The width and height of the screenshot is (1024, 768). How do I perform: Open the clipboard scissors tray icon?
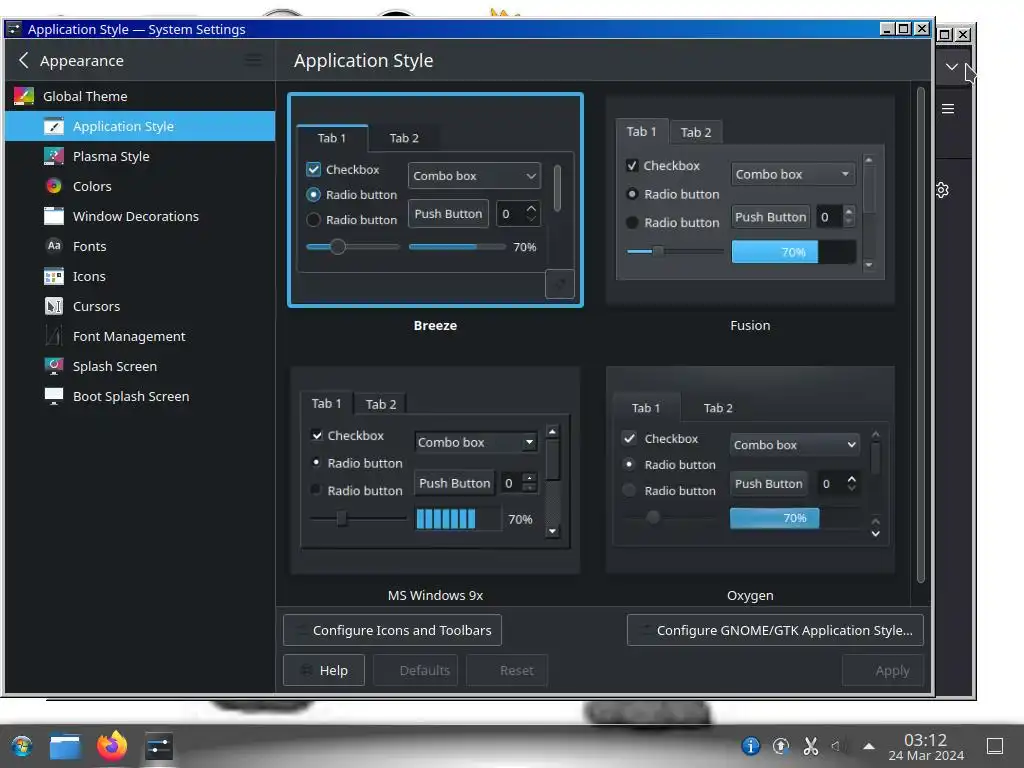point(810,746)
